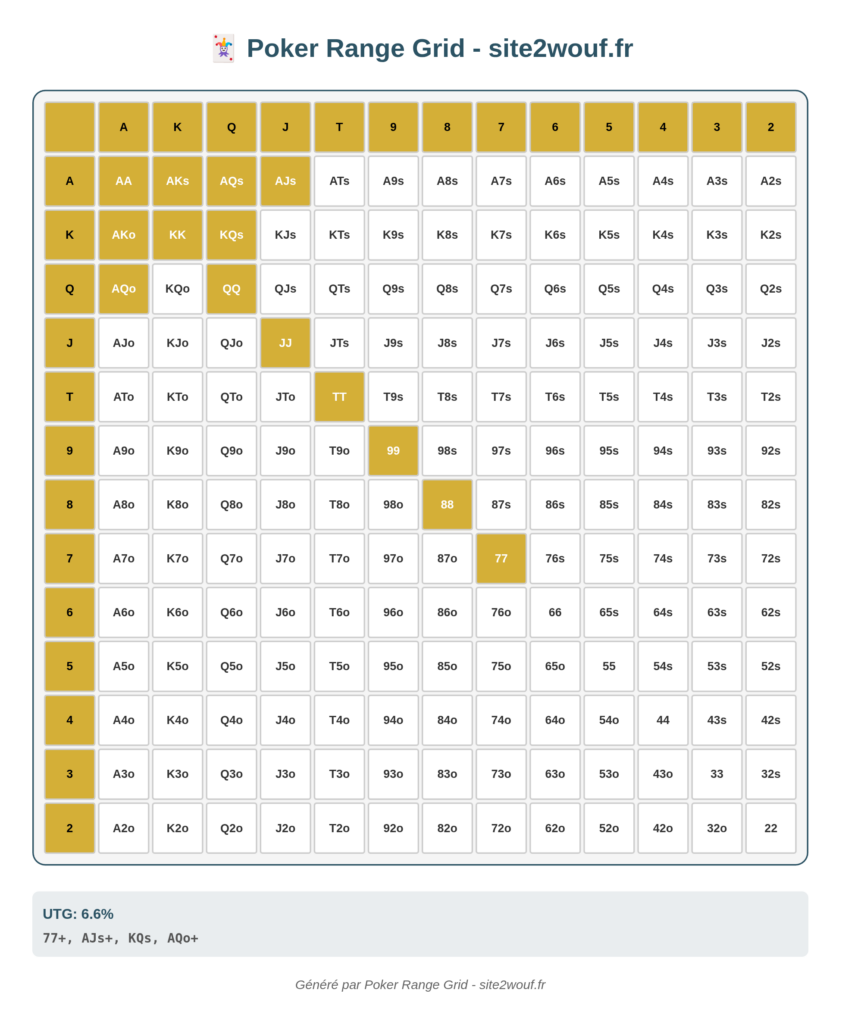The height and width of the screenshot is (1024, 842).
Task: Click the joker card icon in title
Action: pos(223,49)
